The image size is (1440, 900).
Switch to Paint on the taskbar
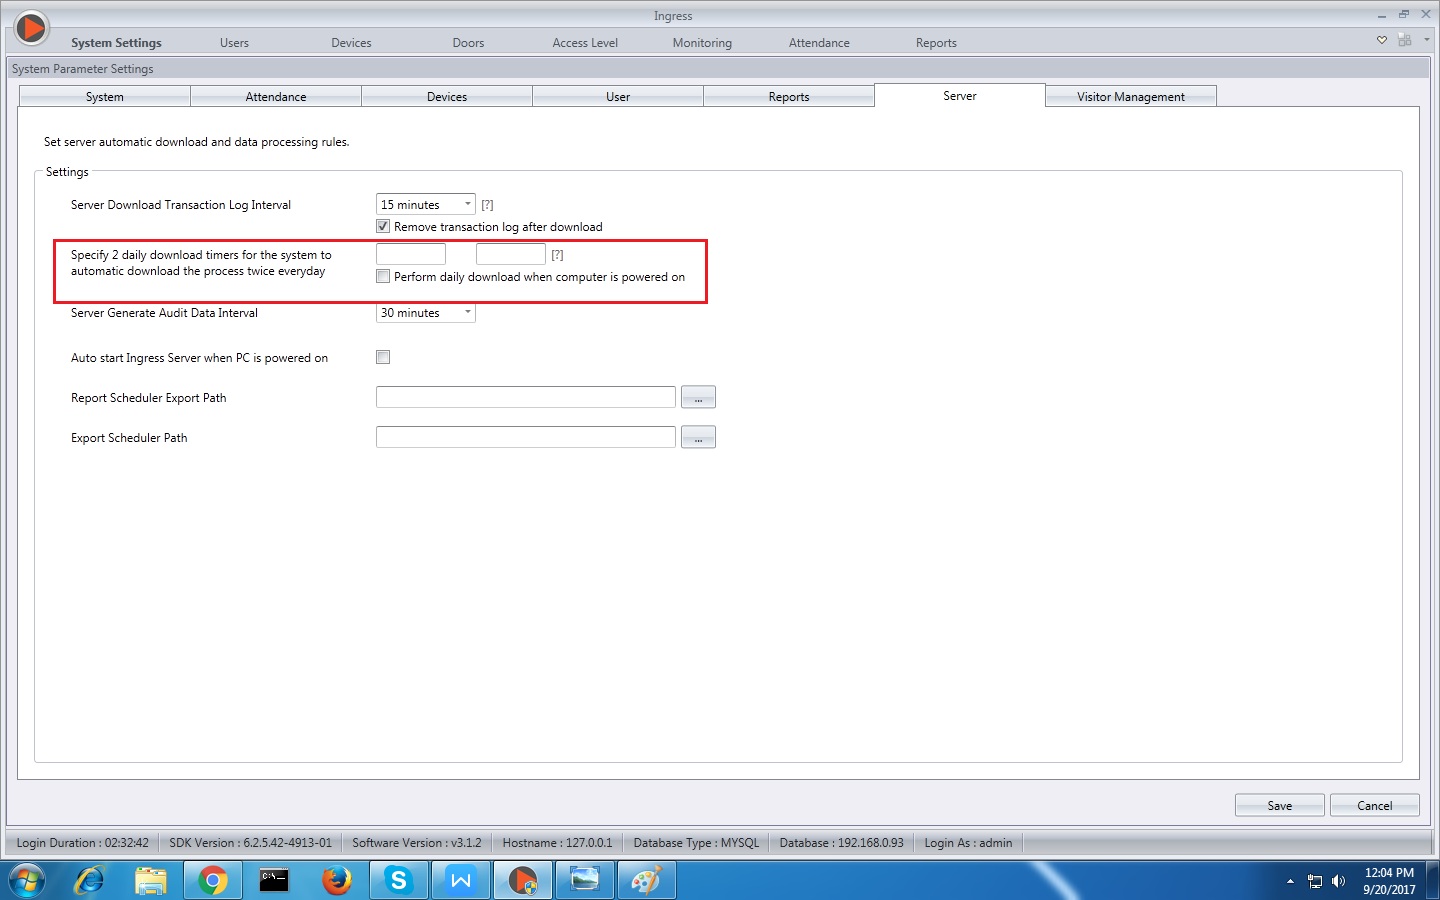pyautogui.click(x=647, y=880)
